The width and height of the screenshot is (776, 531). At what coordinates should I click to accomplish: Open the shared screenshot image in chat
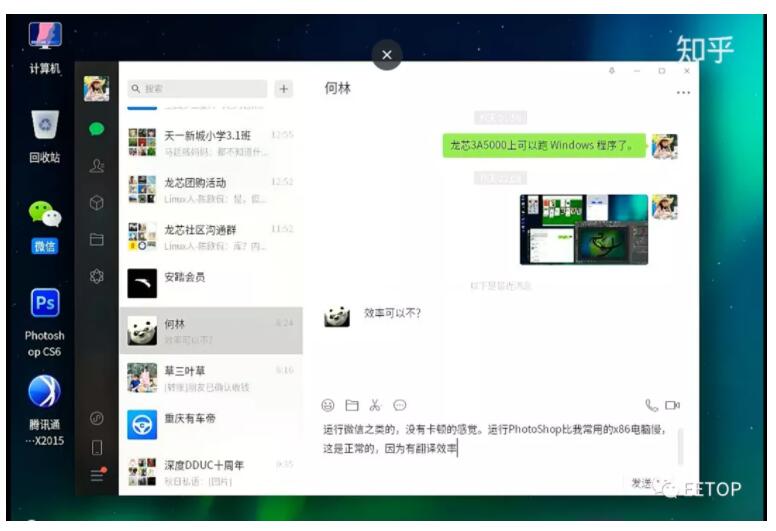pos(583,229)
